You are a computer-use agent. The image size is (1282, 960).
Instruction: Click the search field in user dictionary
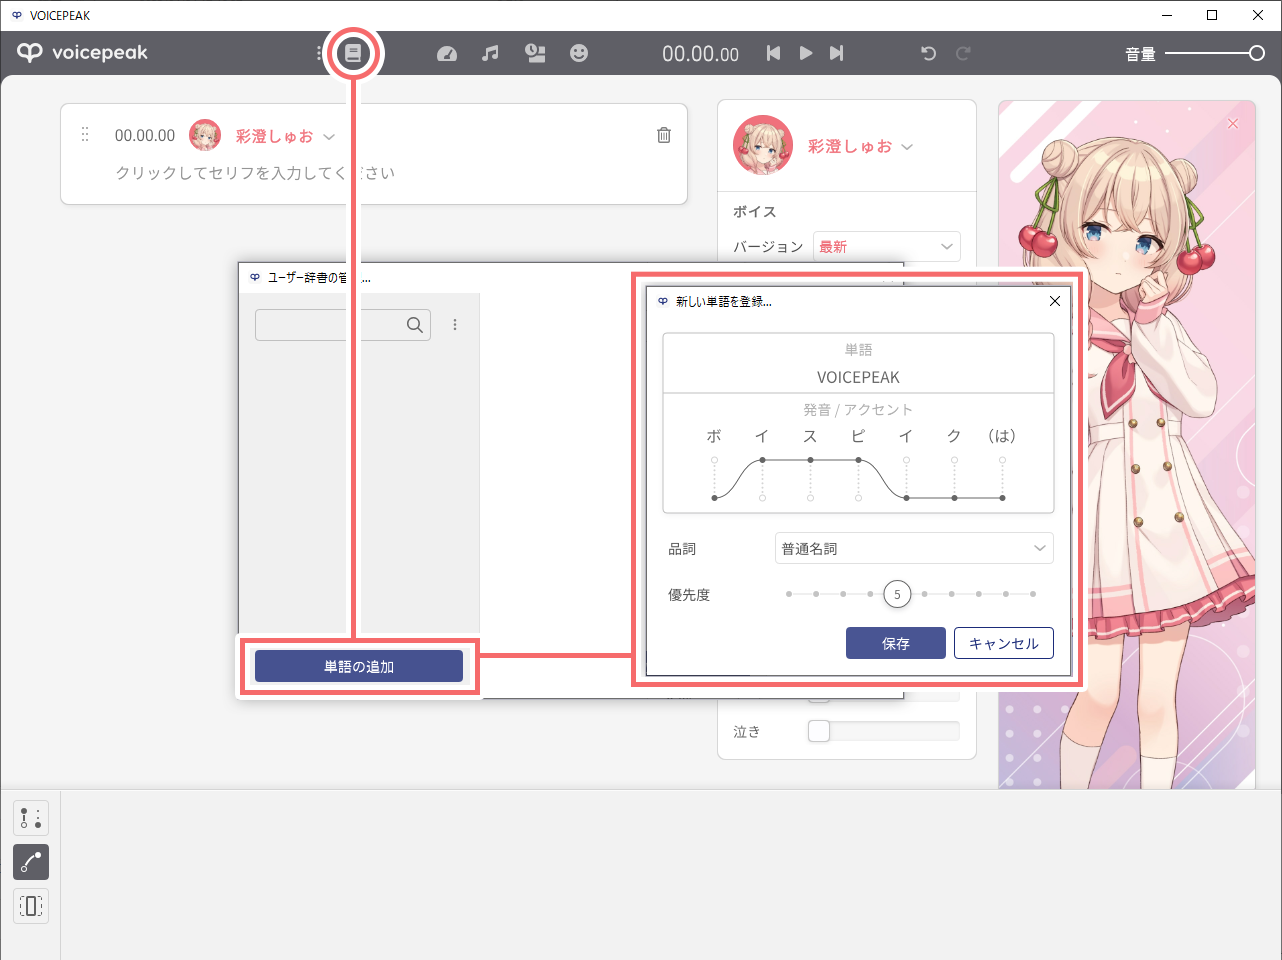point(343,325)
